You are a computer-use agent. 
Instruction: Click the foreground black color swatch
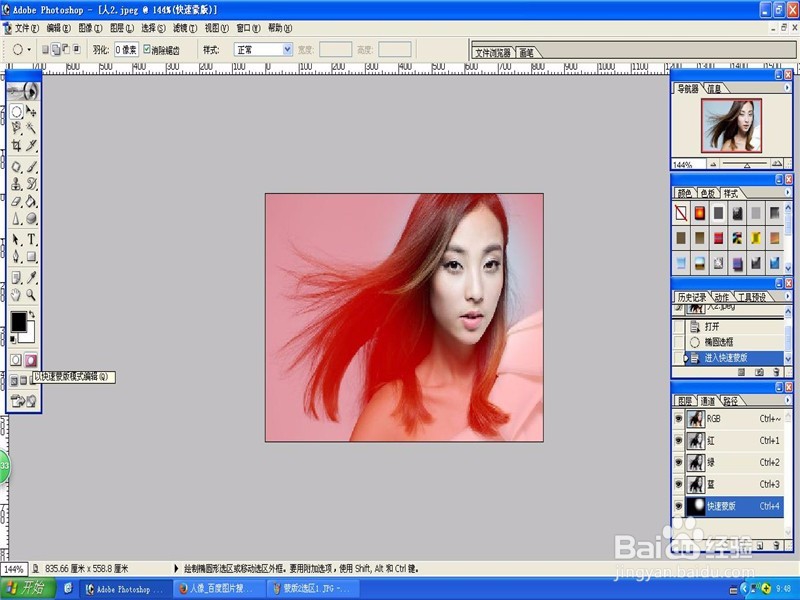18,321
